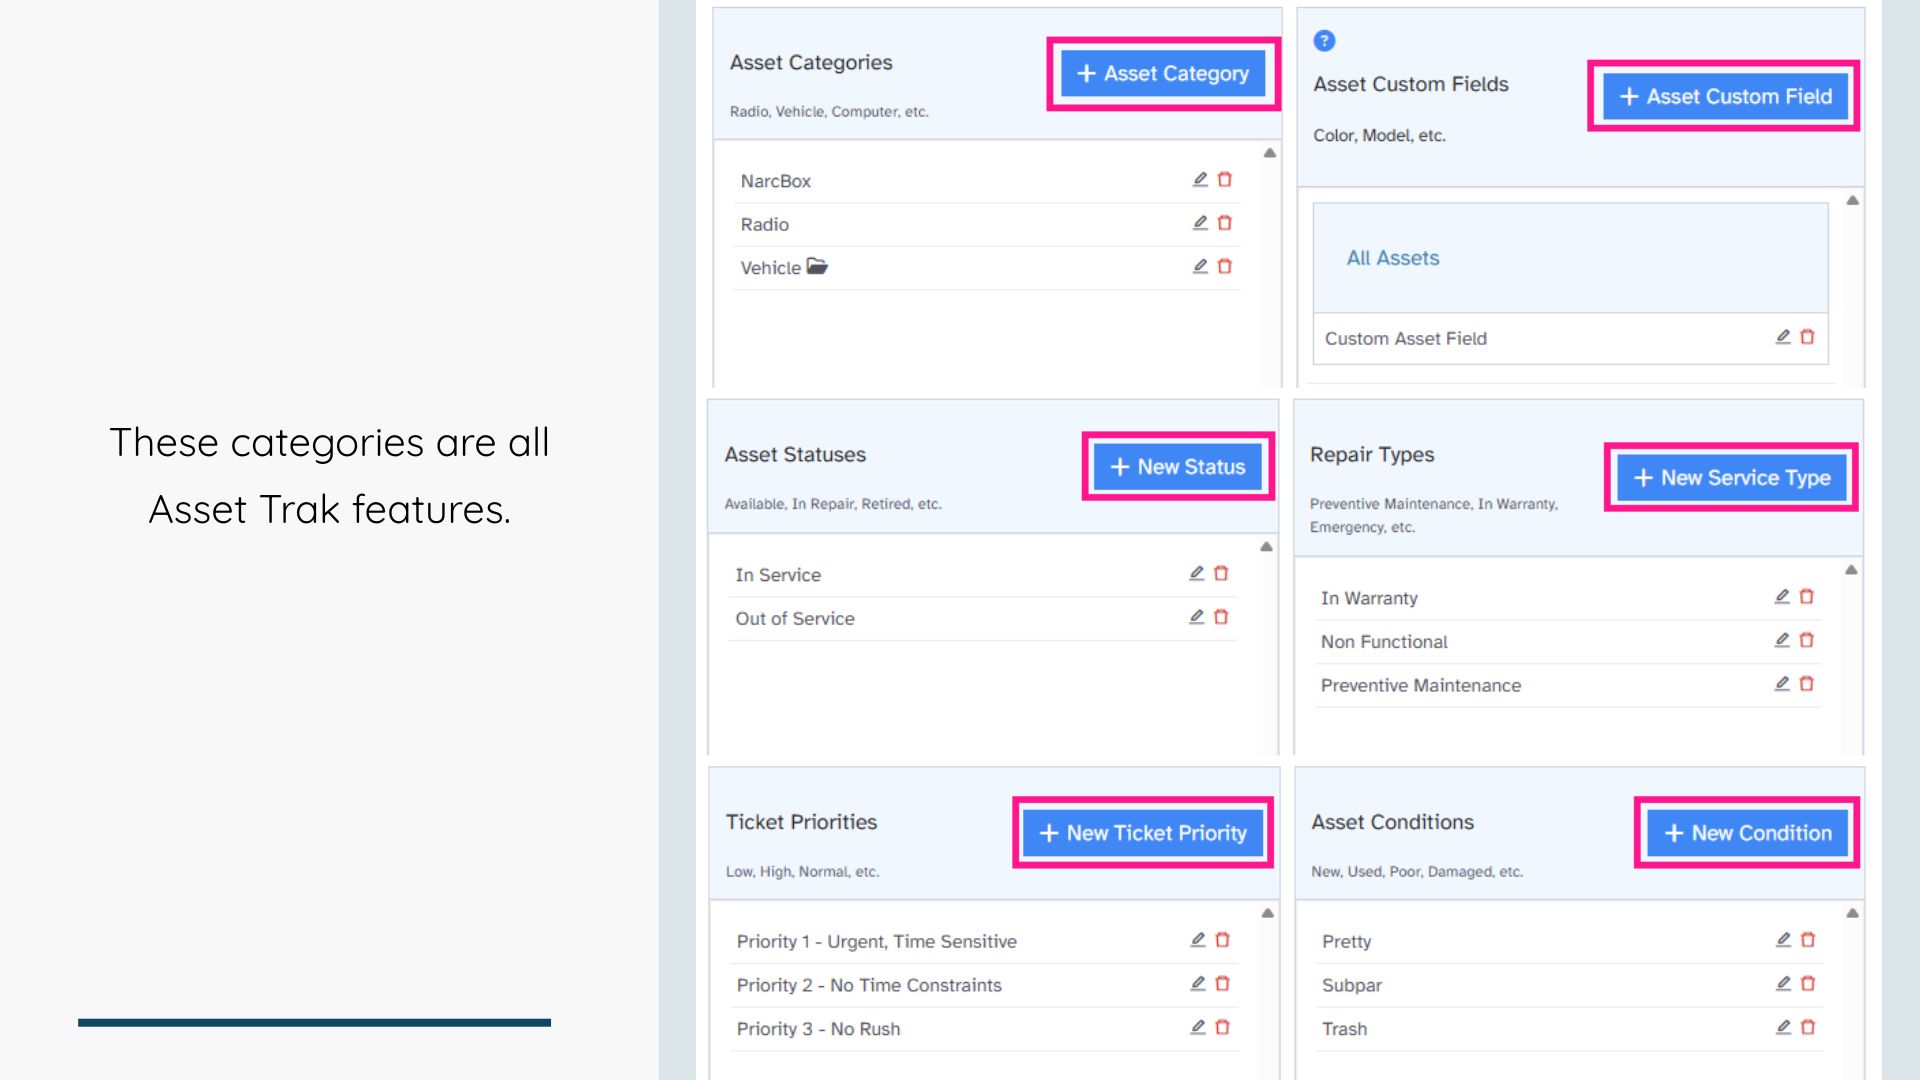This screenshot has width=1920, height=1080.
Task: Delete the Trash asset condition
Action: click(1808, 1027)
